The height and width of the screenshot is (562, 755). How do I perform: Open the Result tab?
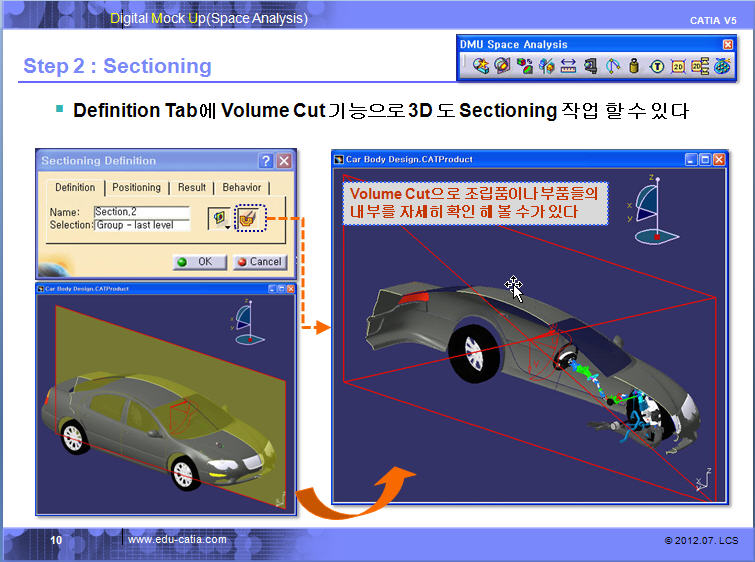[191, 188]
